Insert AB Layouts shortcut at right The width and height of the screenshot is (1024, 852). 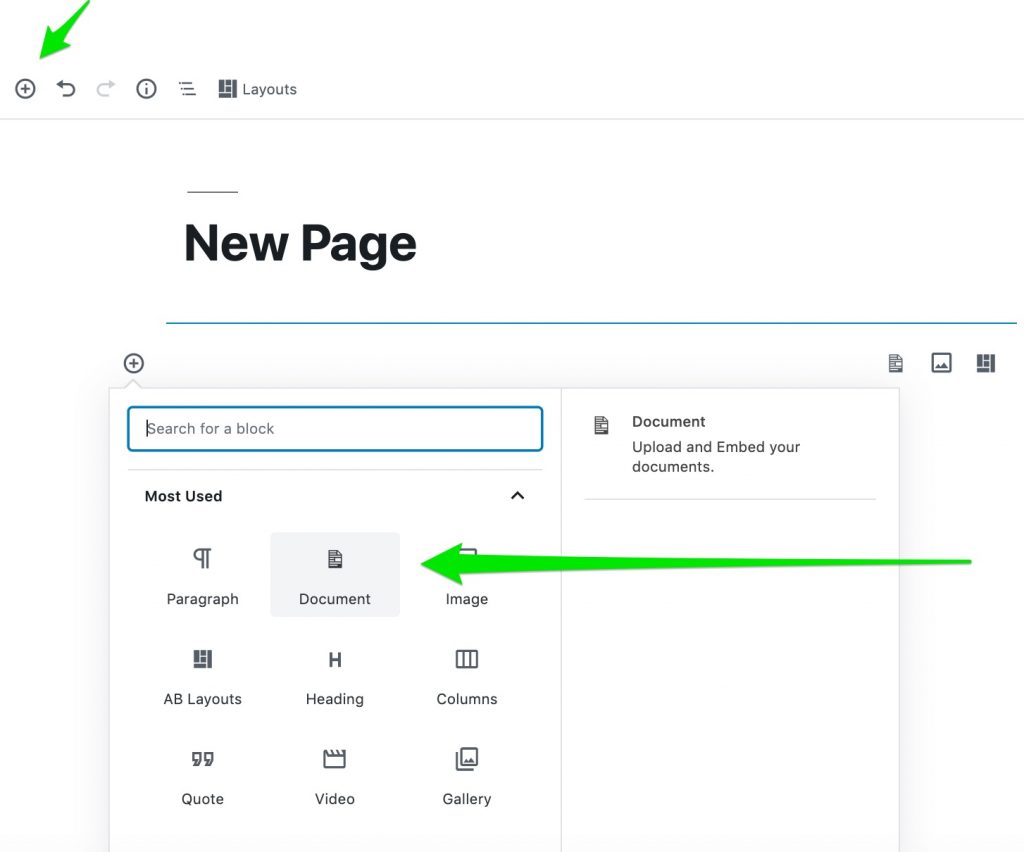[x=986, y=363]
